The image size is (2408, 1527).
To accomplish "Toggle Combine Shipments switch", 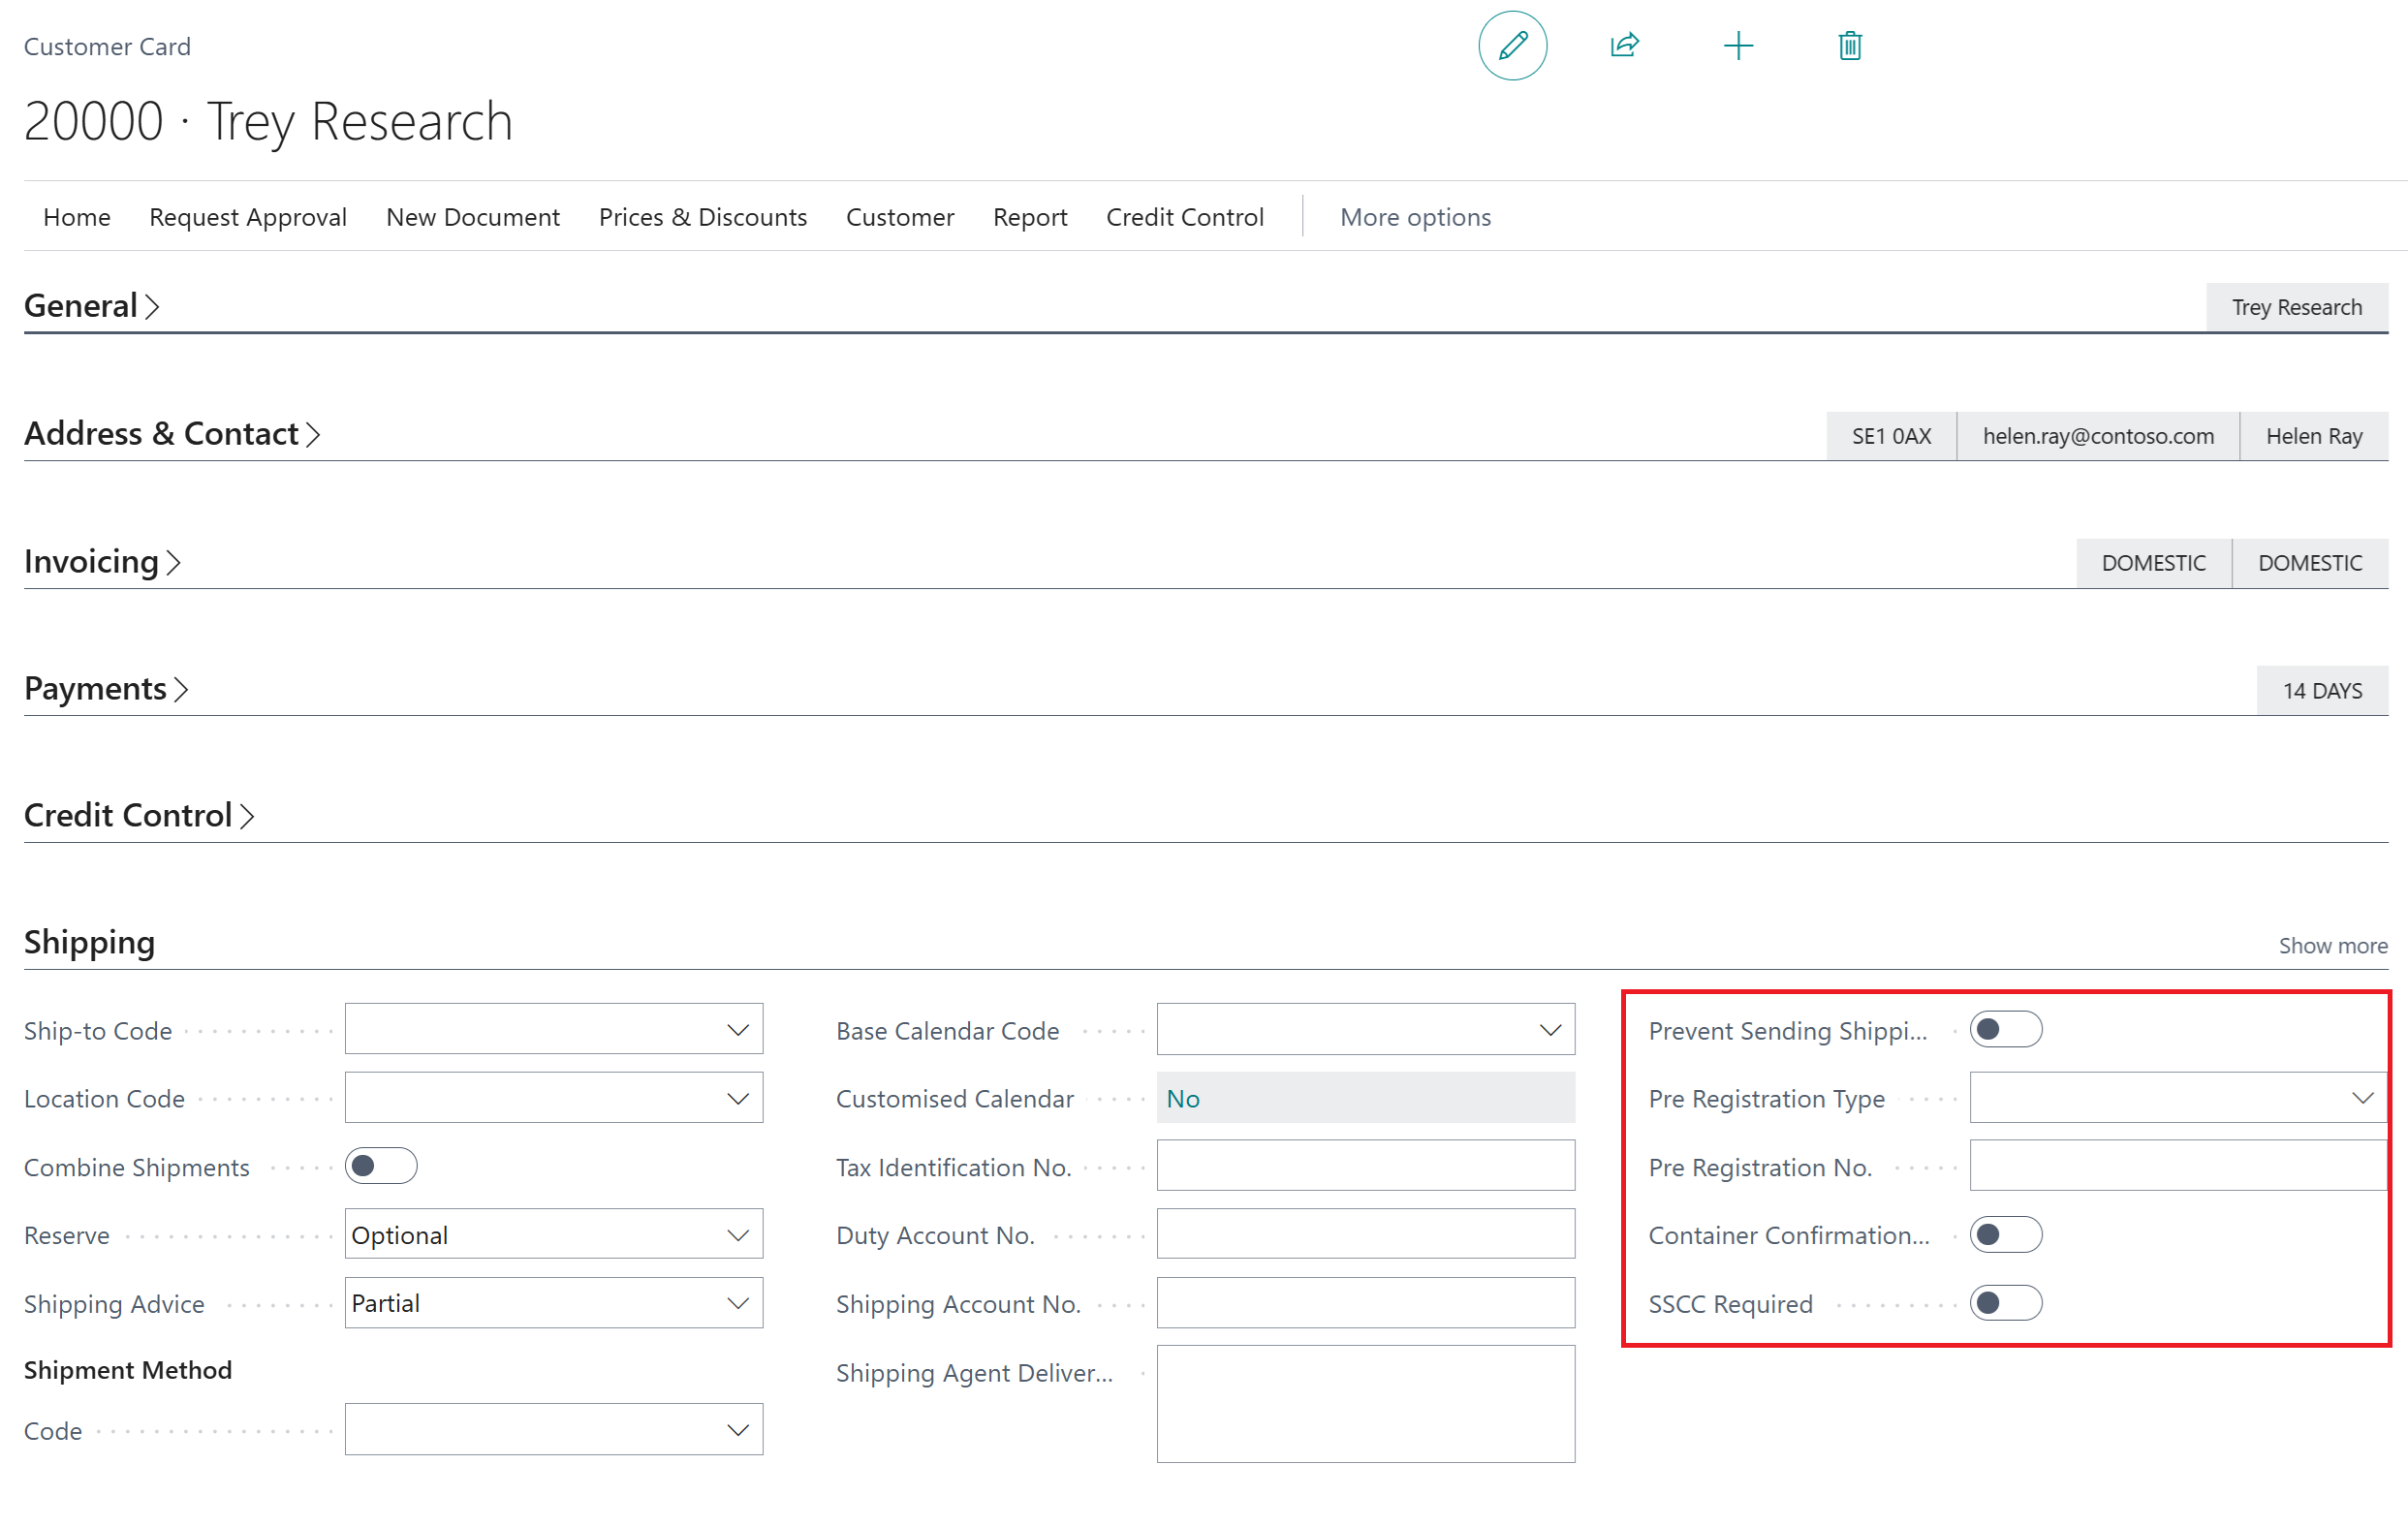I will coord(381,1167).
